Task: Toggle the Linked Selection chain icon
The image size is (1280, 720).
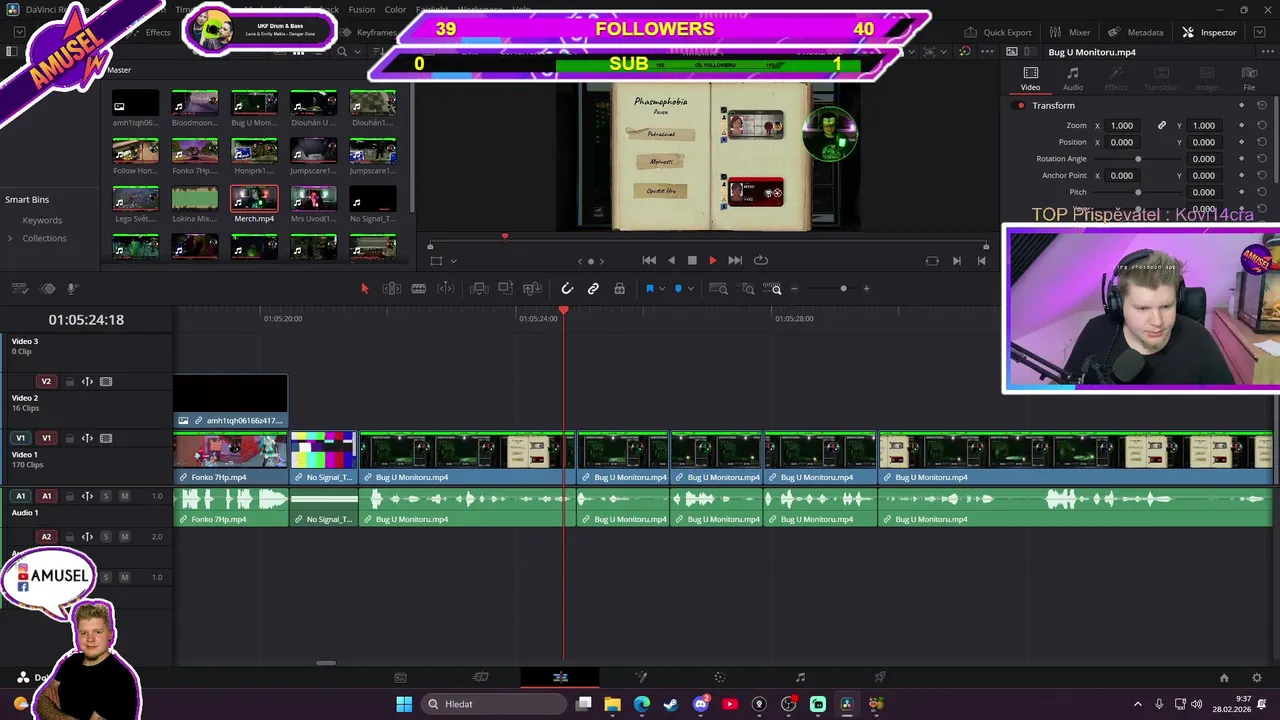Action: point(593,289)
